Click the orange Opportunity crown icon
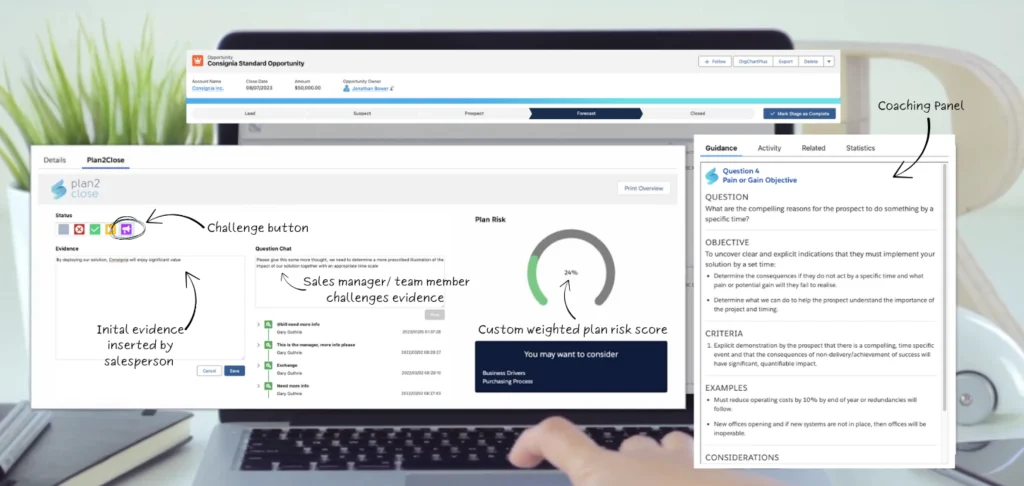 pyautogui.click(x=197, y=61)
